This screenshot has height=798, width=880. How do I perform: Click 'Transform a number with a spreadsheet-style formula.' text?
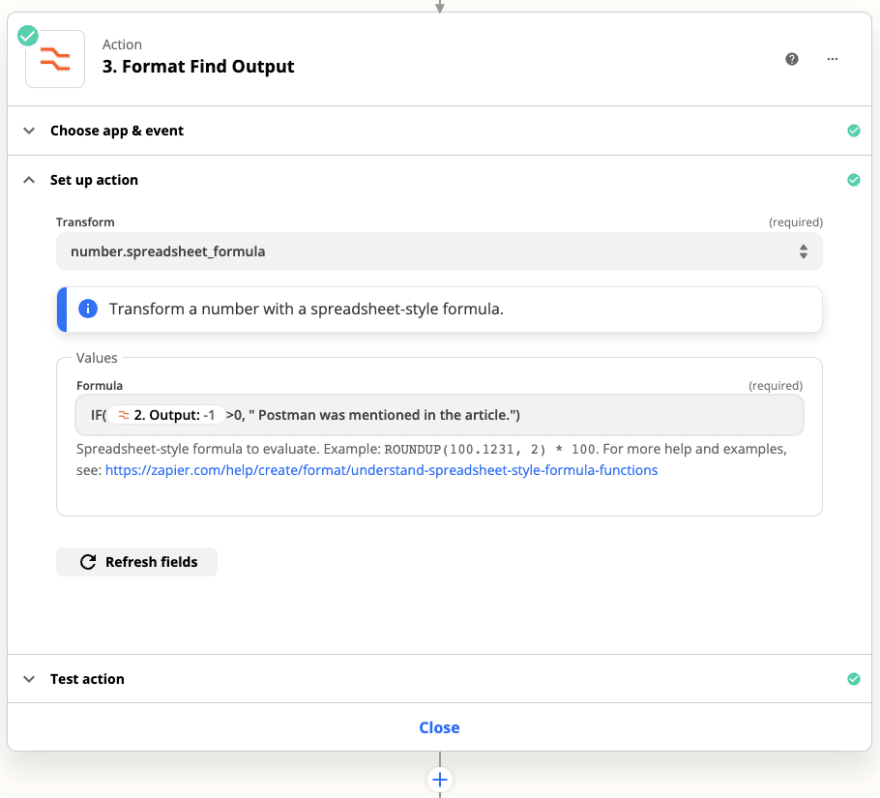306,309
